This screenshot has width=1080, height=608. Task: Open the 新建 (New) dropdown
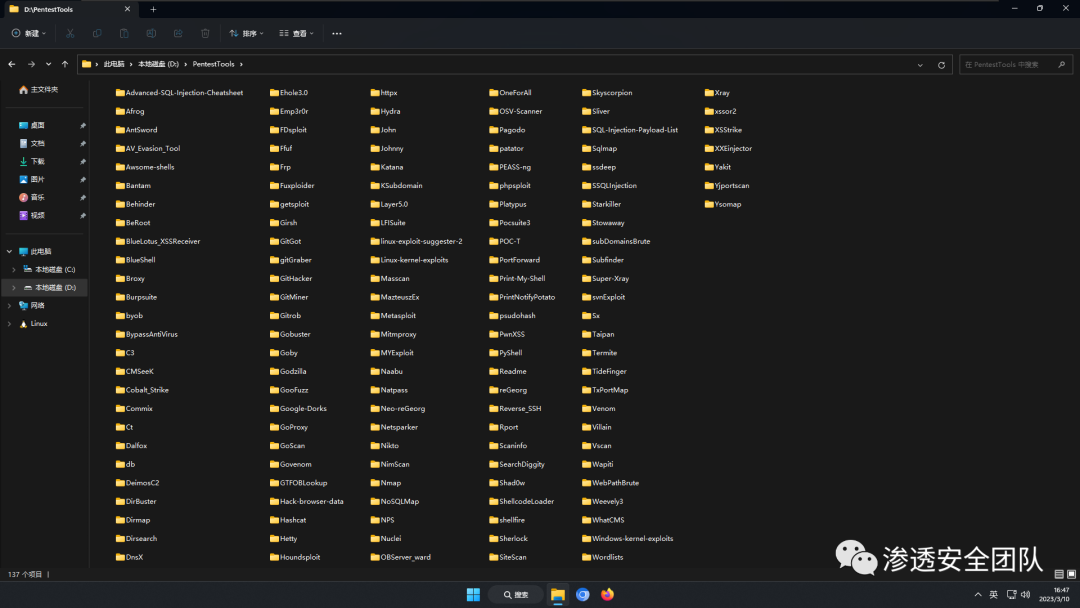click(29, 33)
